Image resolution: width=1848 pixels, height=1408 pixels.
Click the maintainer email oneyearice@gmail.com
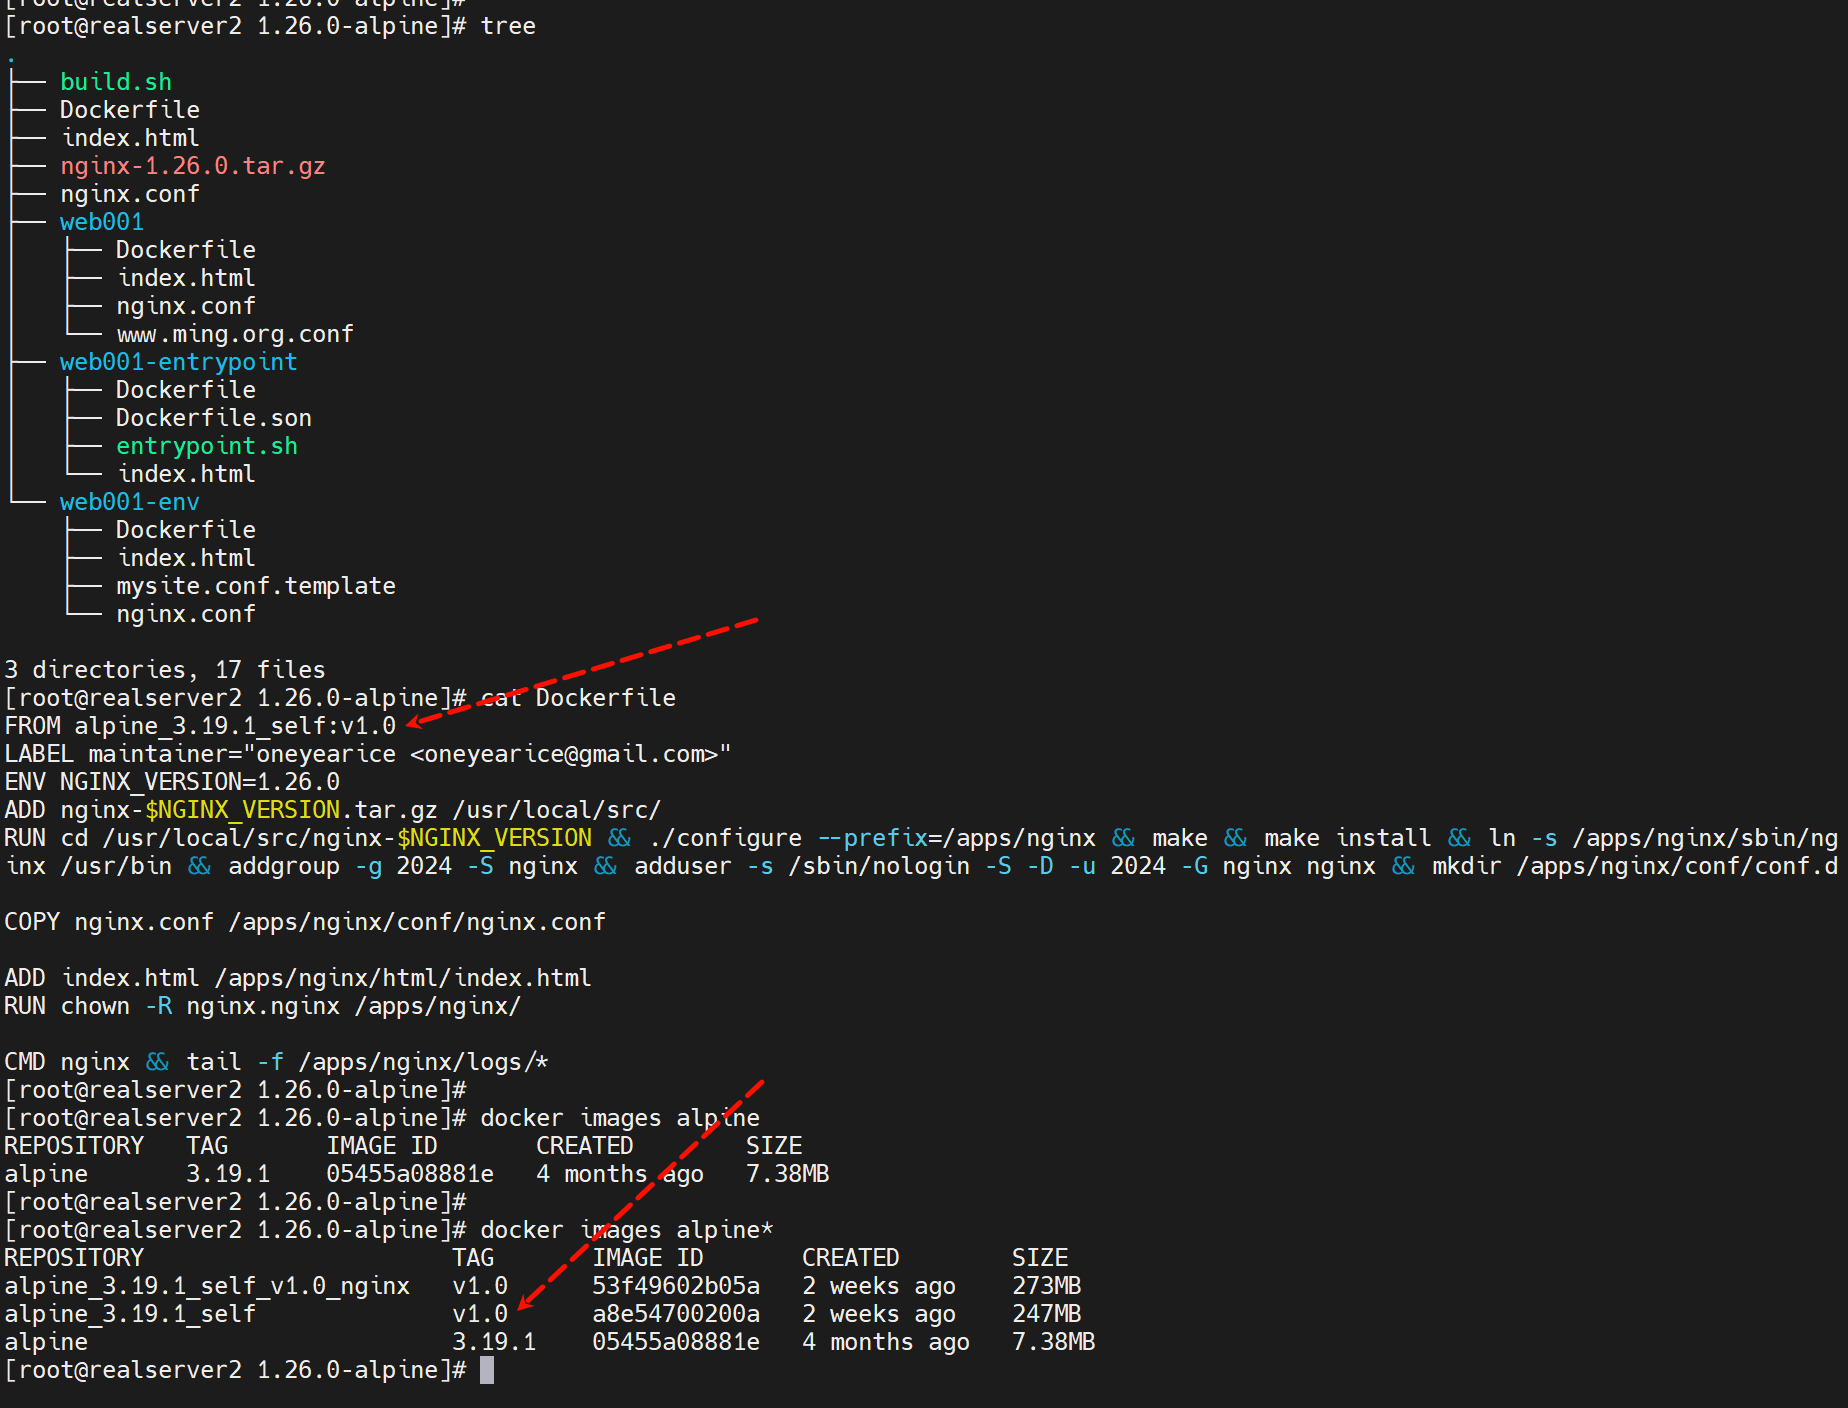564,754
